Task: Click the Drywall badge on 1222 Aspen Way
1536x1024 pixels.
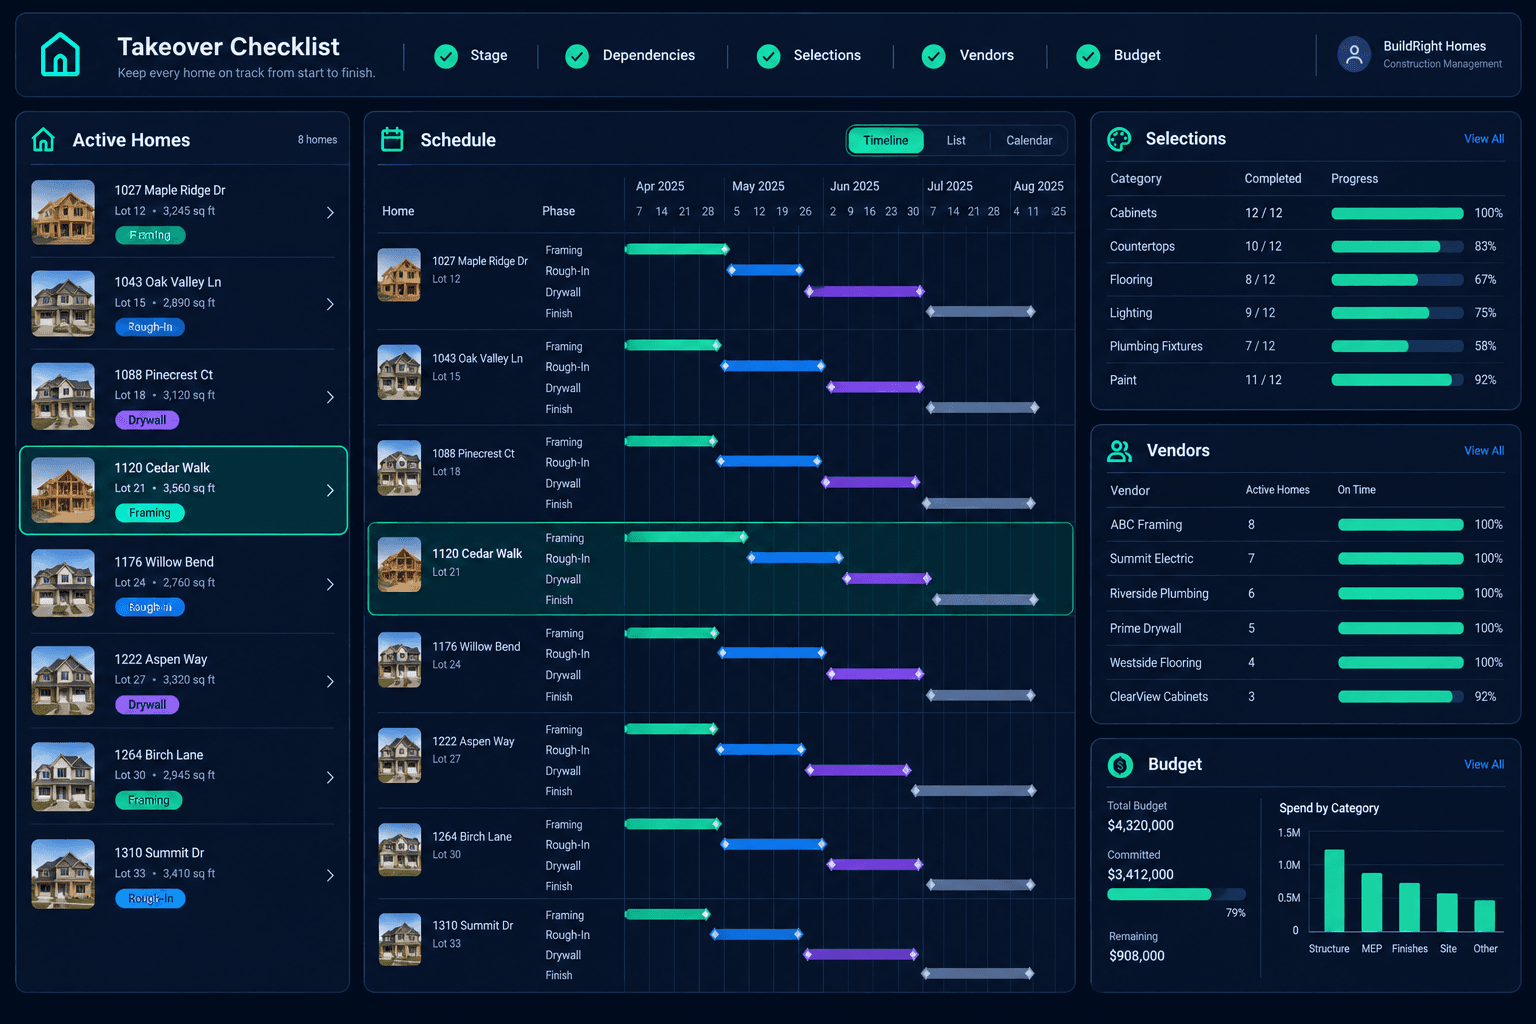Action: coord(147,705)
